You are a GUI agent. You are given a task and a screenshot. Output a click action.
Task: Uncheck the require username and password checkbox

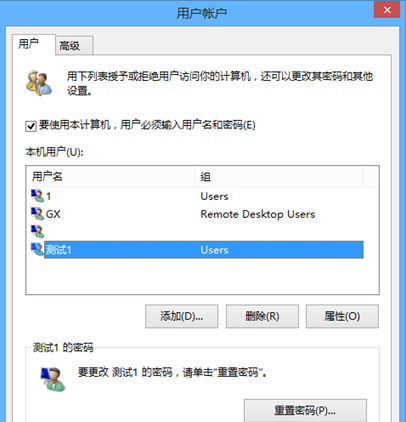tap(31, 126)
